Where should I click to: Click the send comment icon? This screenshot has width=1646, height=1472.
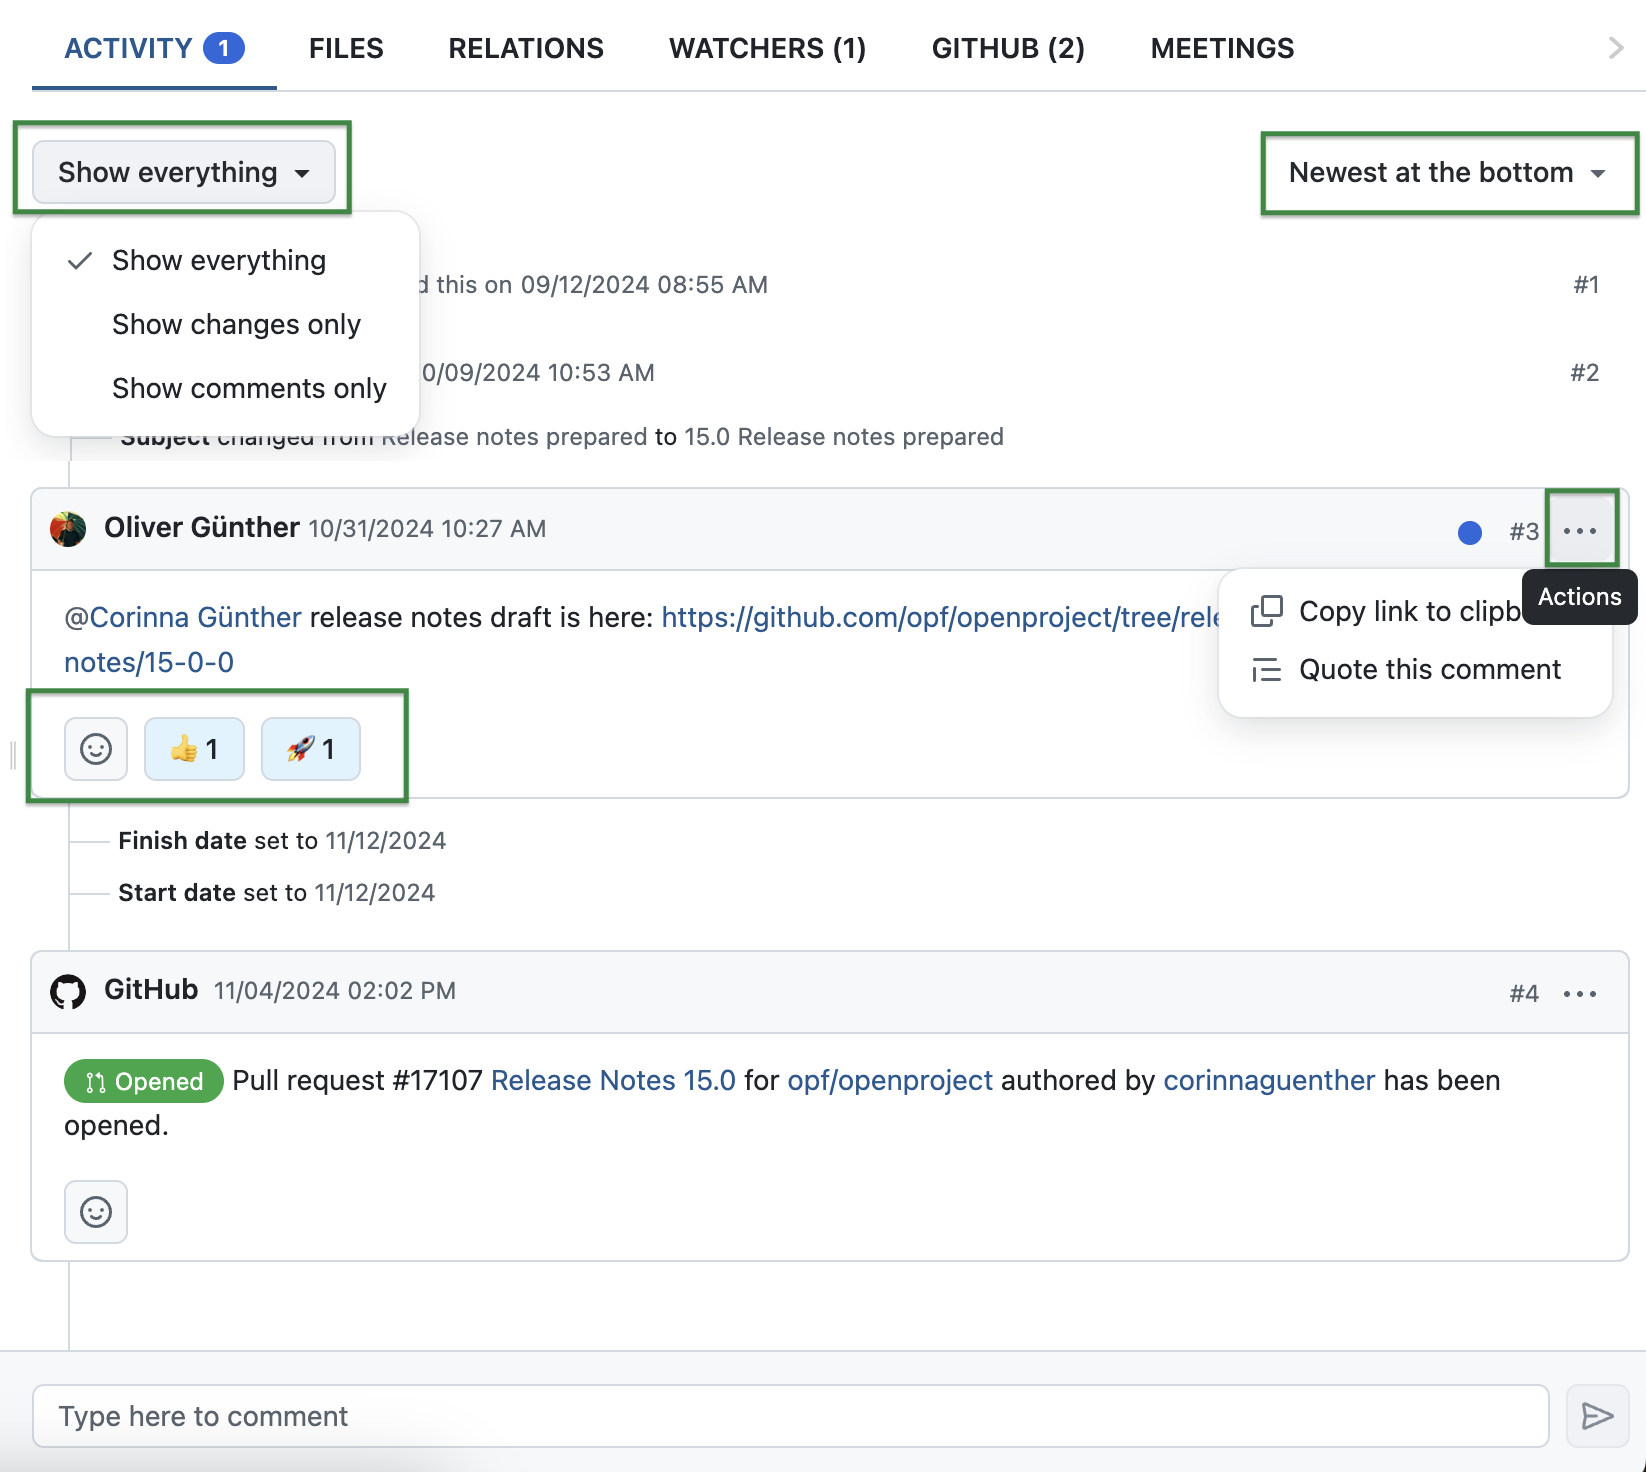(x=1597, y=1415)
